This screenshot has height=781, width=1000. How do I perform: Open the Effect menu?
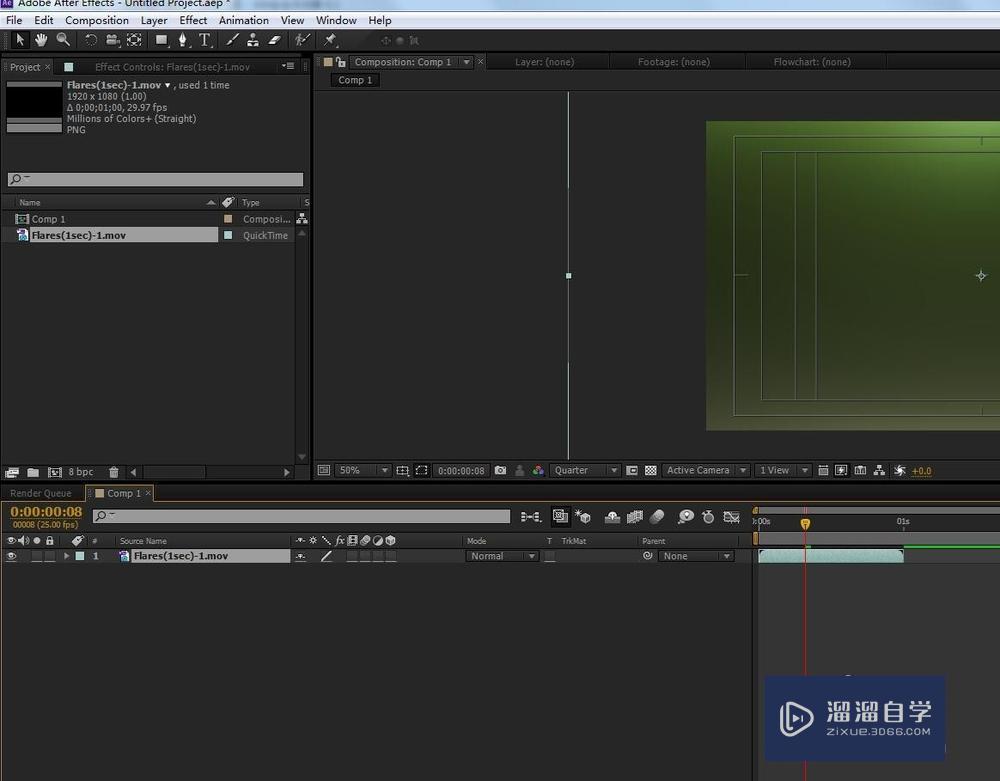point(193,20)
